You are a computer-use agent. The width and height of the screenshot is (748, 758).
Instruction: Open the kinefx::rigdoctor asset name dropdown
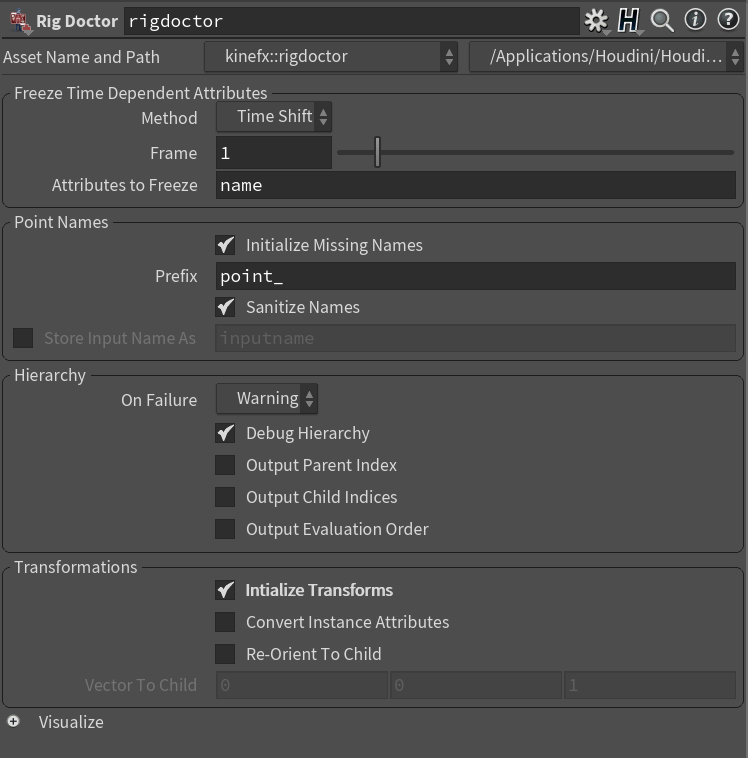331,57
